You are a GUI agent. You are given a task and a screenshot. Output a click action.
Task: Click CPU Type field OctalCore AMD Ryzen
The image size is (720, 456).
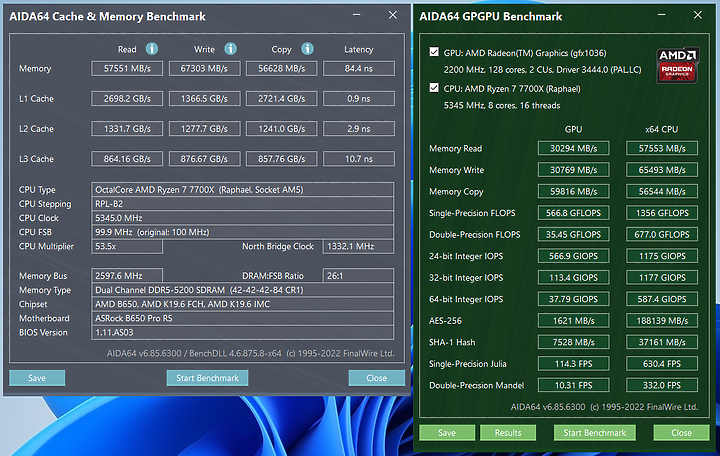click(x=242, y=190)
